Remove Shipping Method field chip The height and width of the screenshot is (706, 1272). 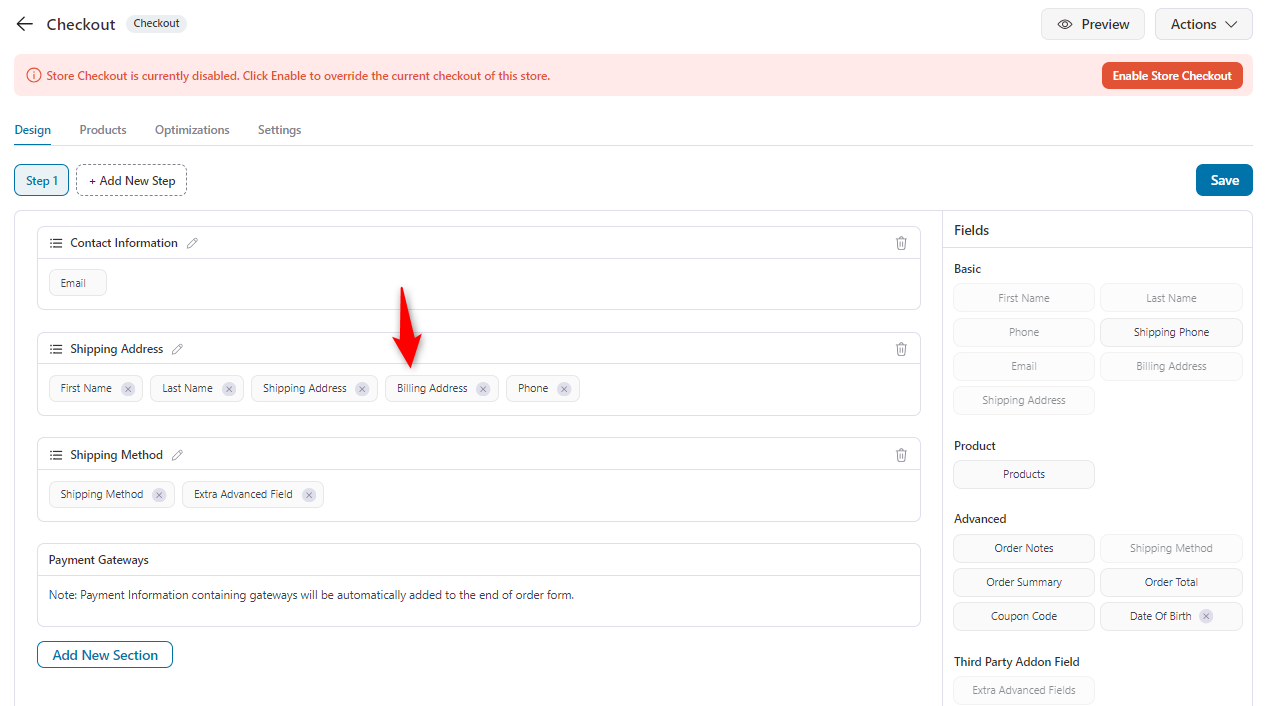[159, 495]
